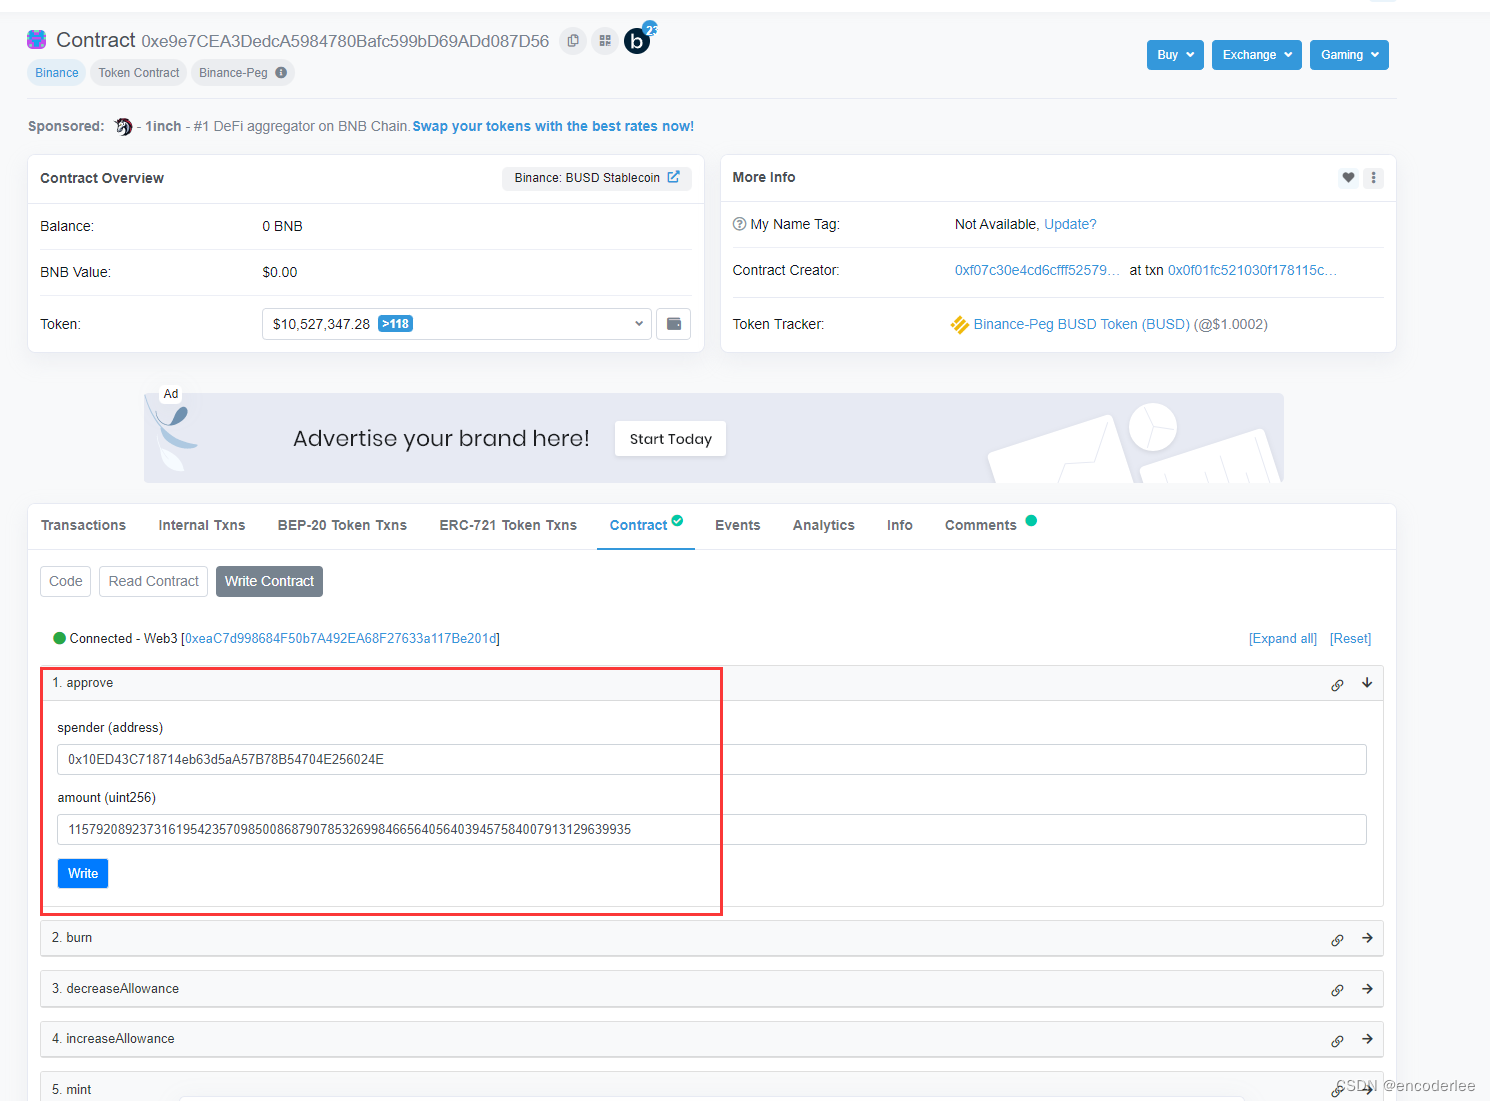Copy the permalink icon for approve method
This screenshot has width=1490, height=1101.
tap(1337, 685)
